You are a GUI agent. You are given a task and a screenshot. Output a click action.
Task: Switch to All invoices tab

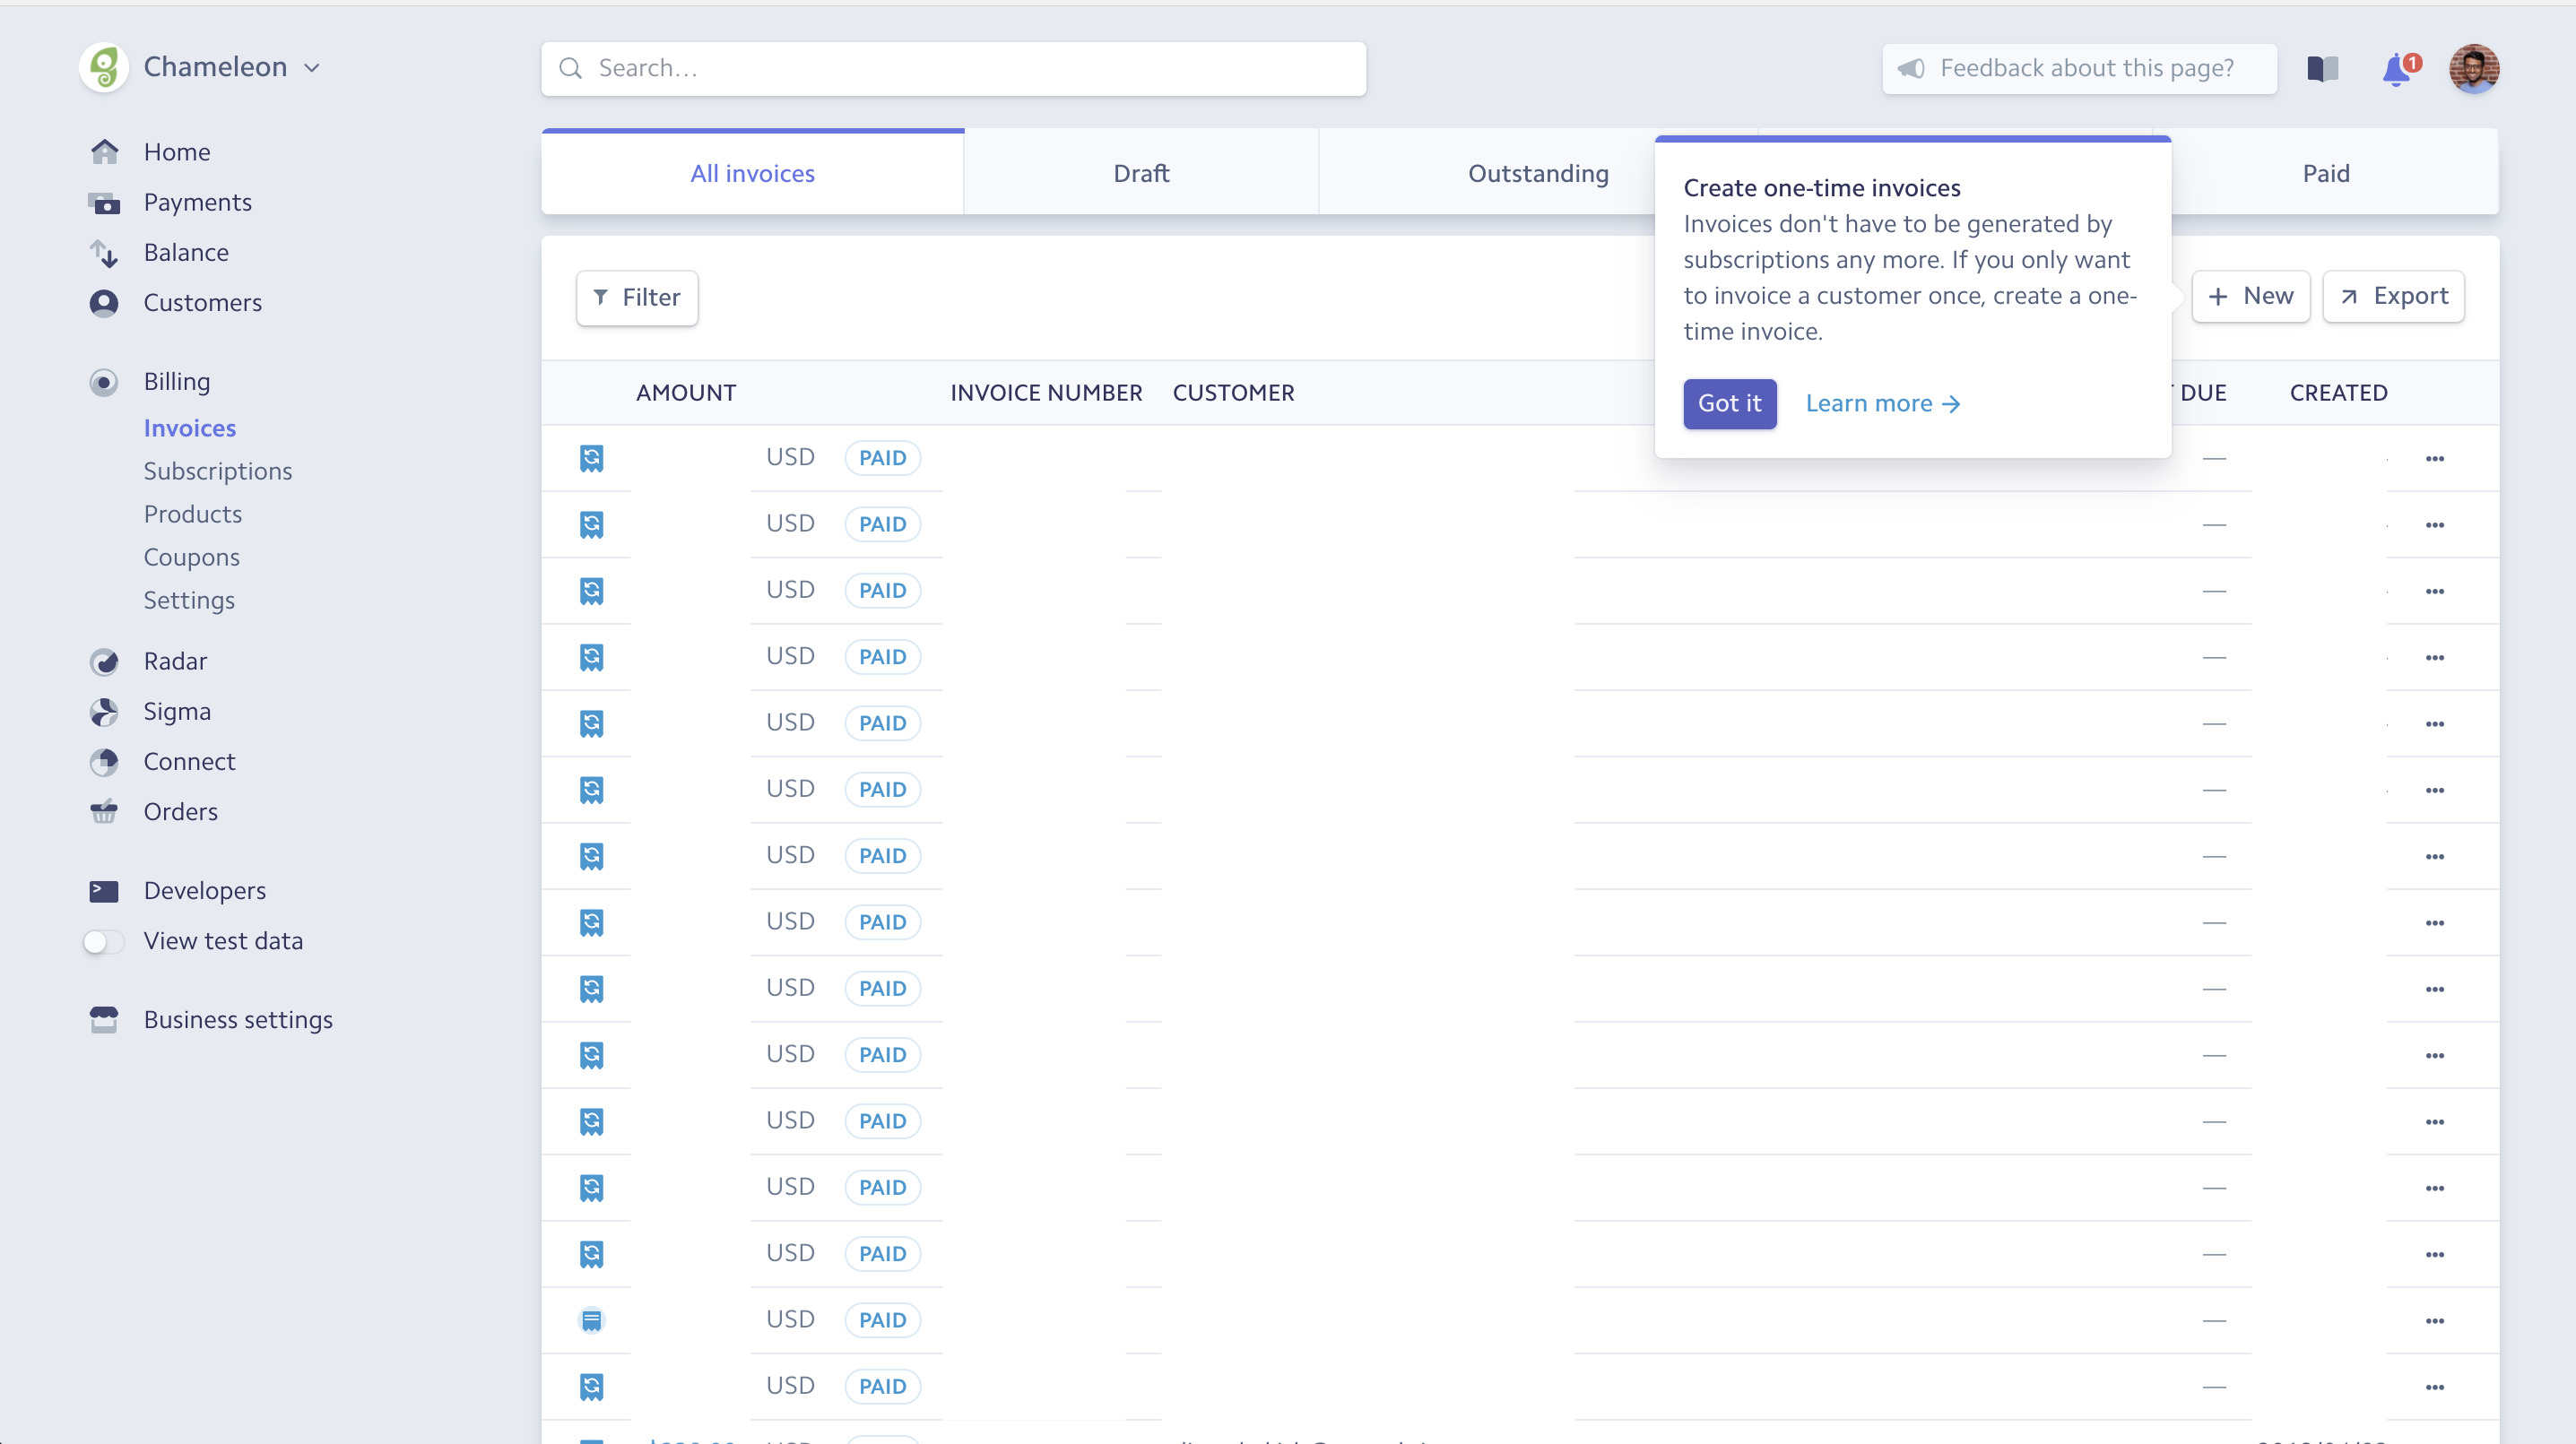pos(752,173)
